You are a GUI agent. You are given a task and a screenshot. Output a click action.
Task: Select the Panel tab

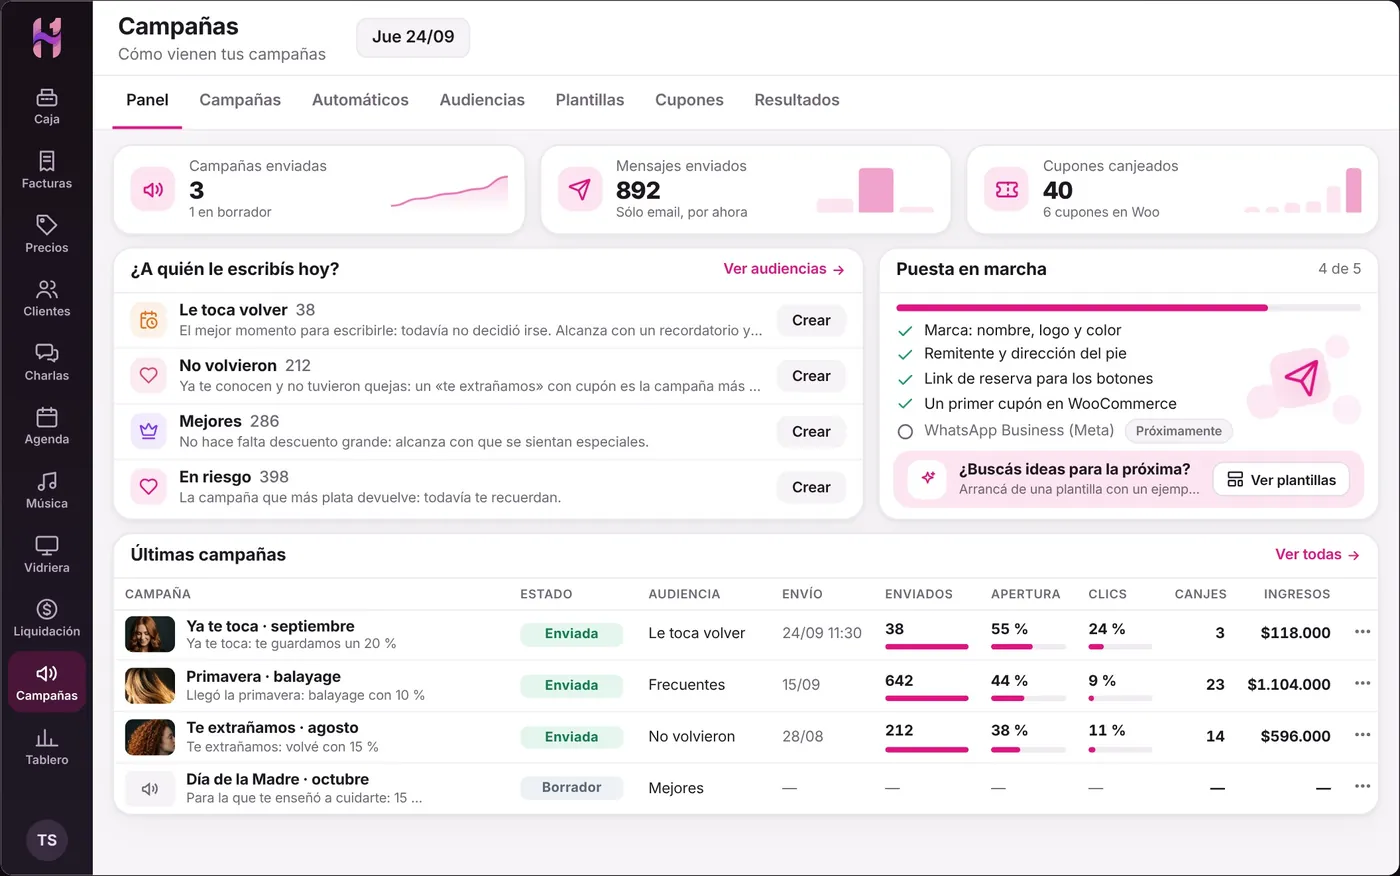click(x=147, y=100)
